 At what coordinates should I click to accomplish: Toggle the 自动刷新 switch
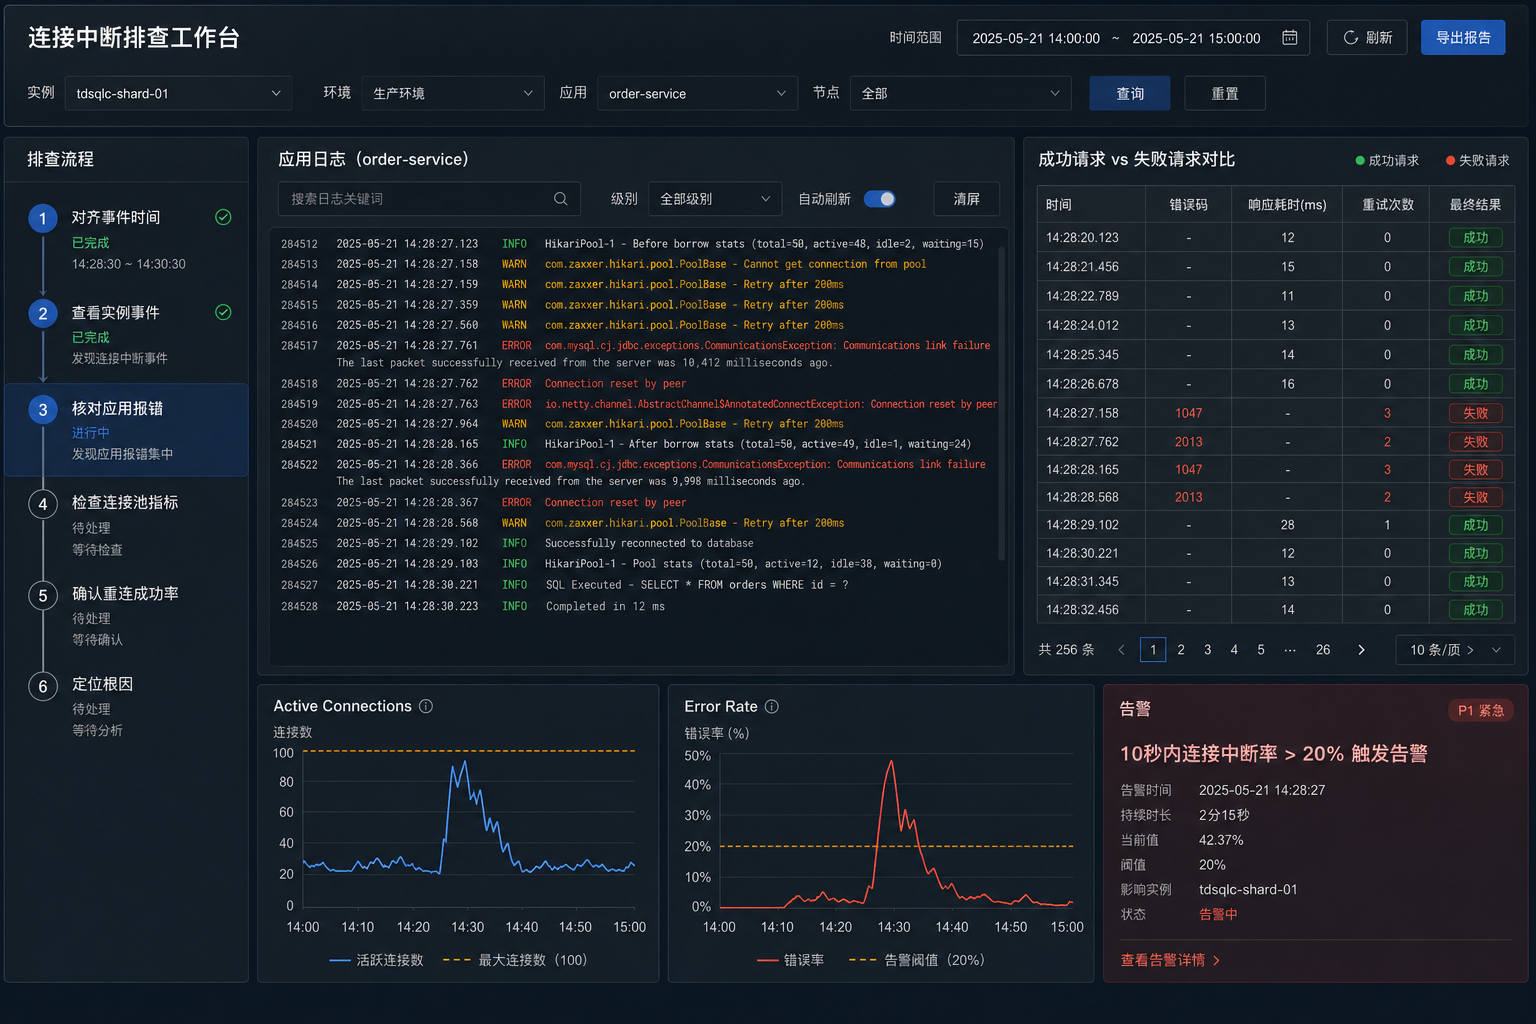point(880,199)
